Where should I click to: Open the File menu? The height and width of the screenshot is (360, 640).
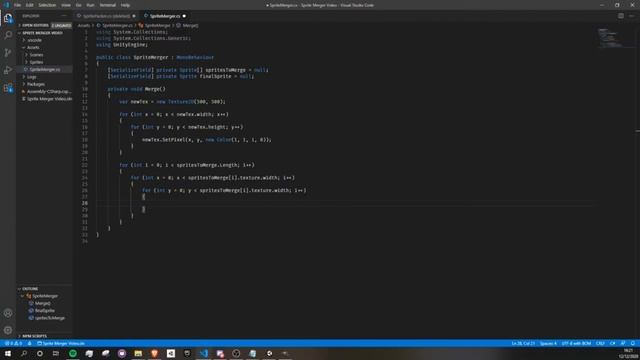click(x=17, y=5)
